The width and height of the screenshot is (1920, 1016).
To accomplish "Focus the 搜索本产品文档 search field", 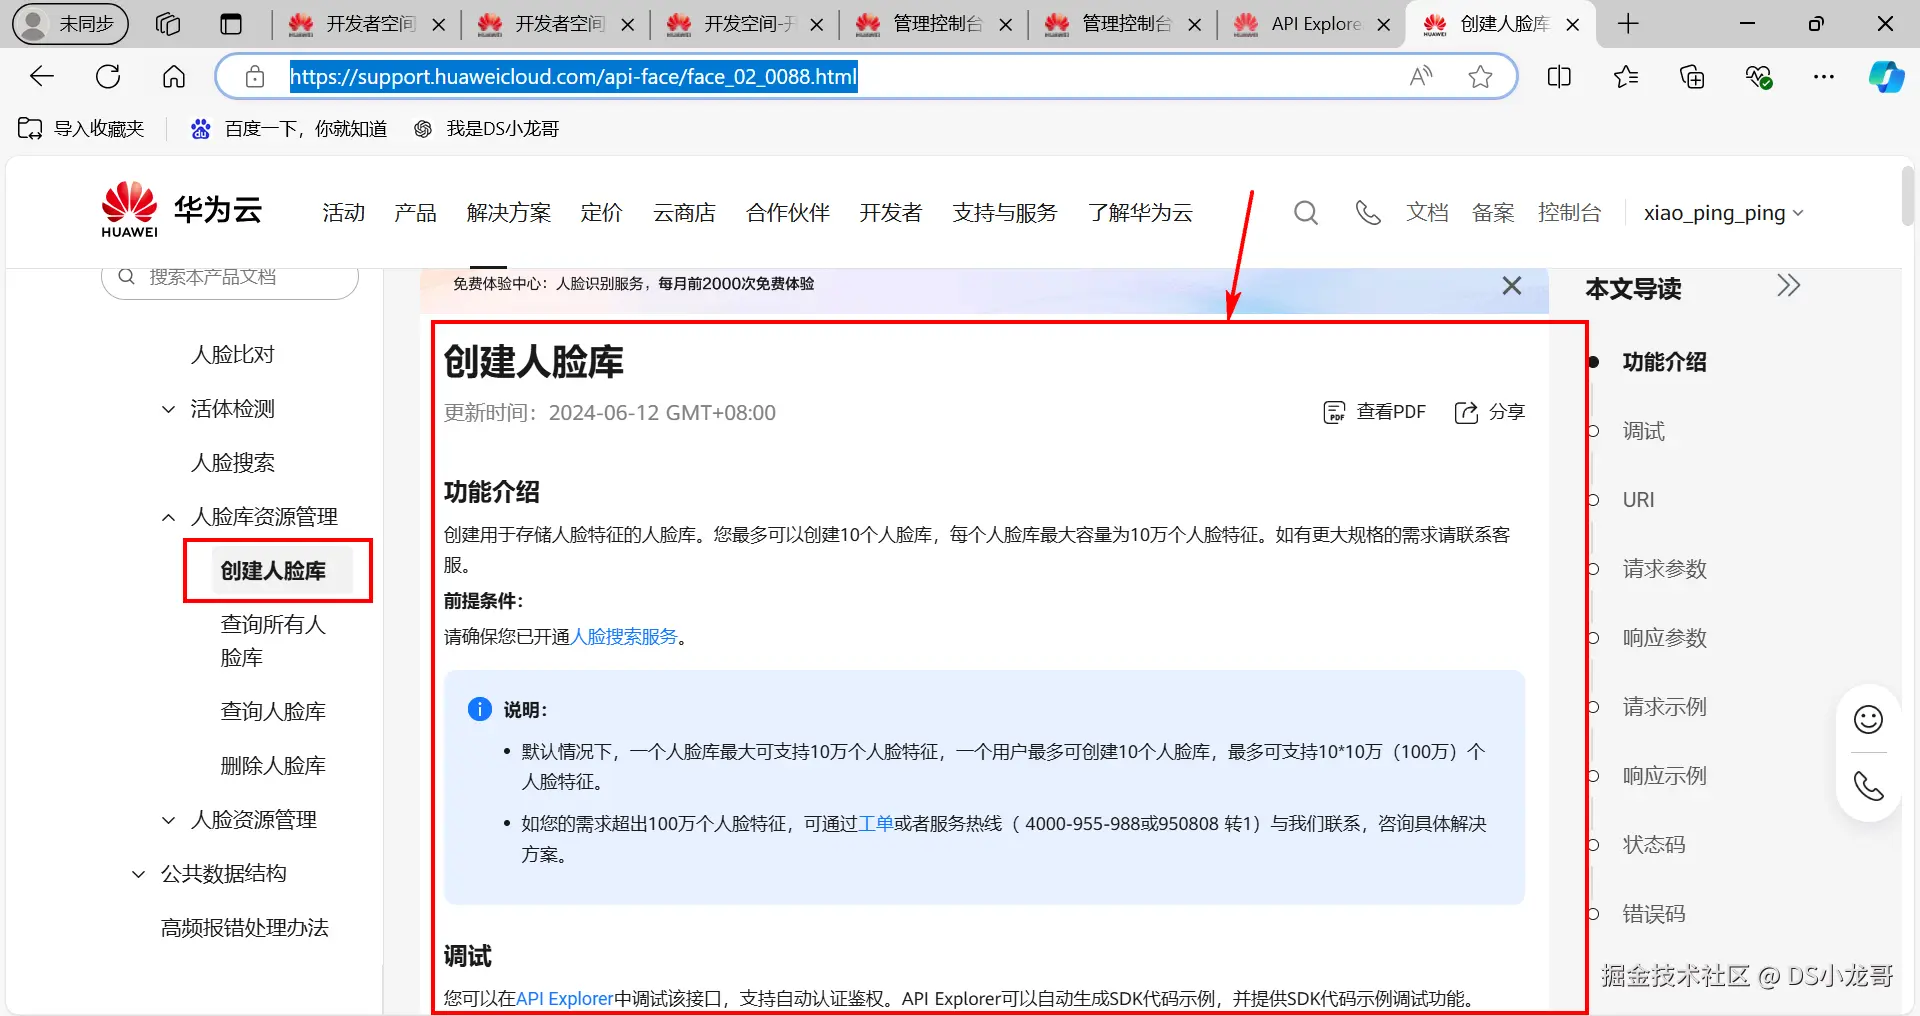I will click(x=230, y=277).
